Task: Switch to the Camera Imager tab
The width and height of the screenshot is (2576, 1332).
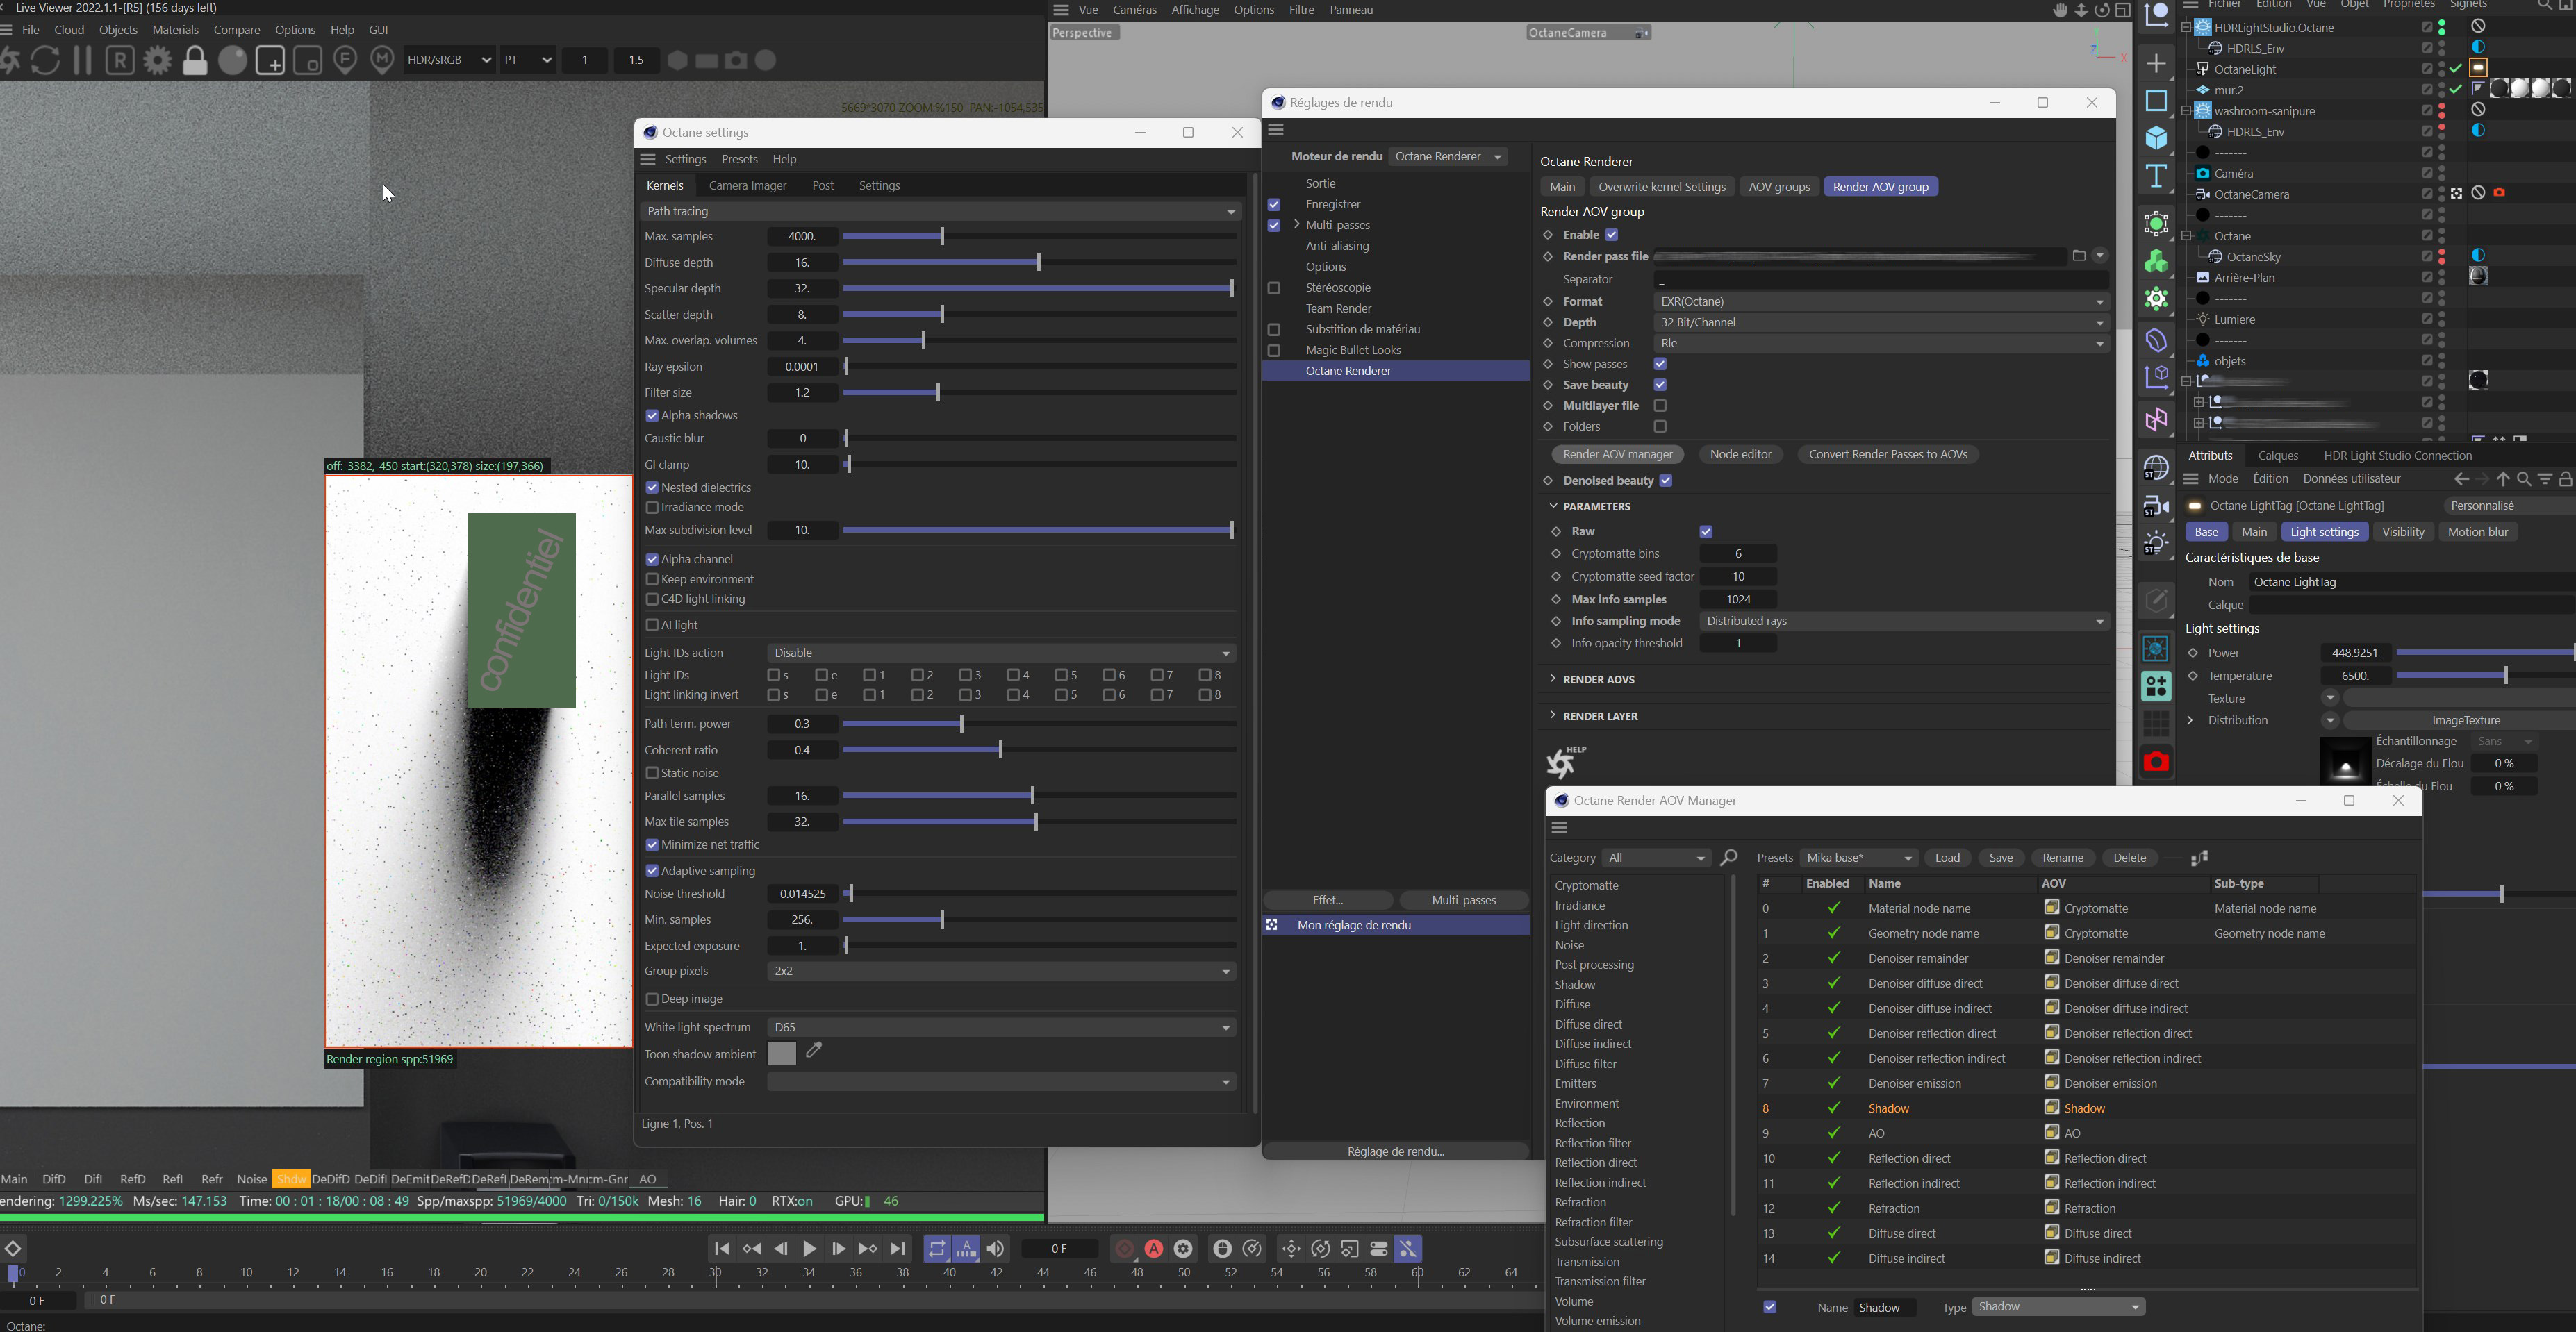Action: (x=747, y=186)
